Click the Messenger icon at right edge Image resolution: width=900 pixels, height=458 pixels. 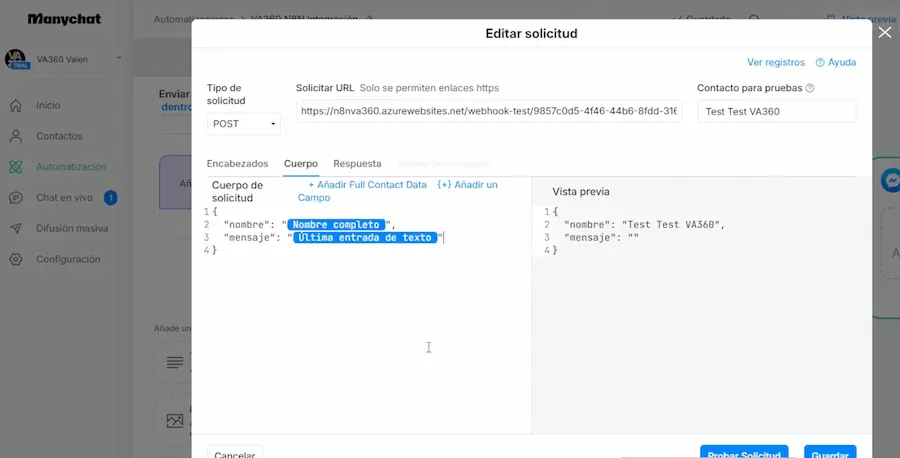(891, 181)
